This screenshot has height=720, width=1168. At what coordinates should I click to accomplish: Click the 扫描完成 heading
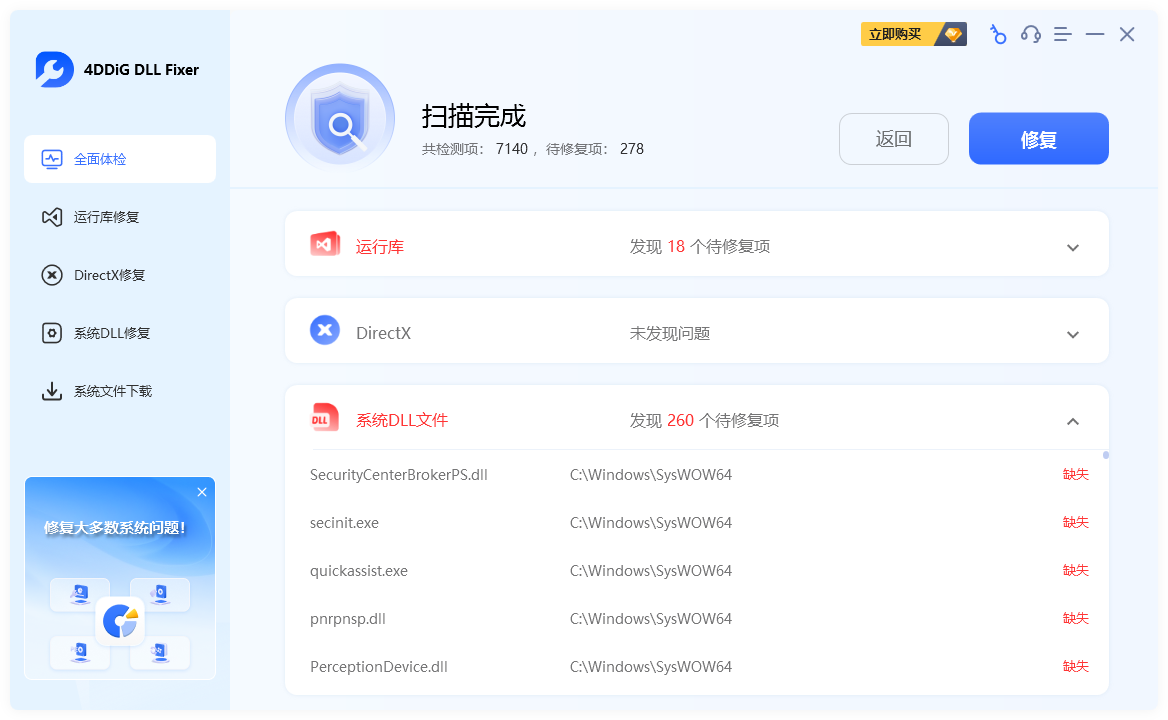(474, 116)
